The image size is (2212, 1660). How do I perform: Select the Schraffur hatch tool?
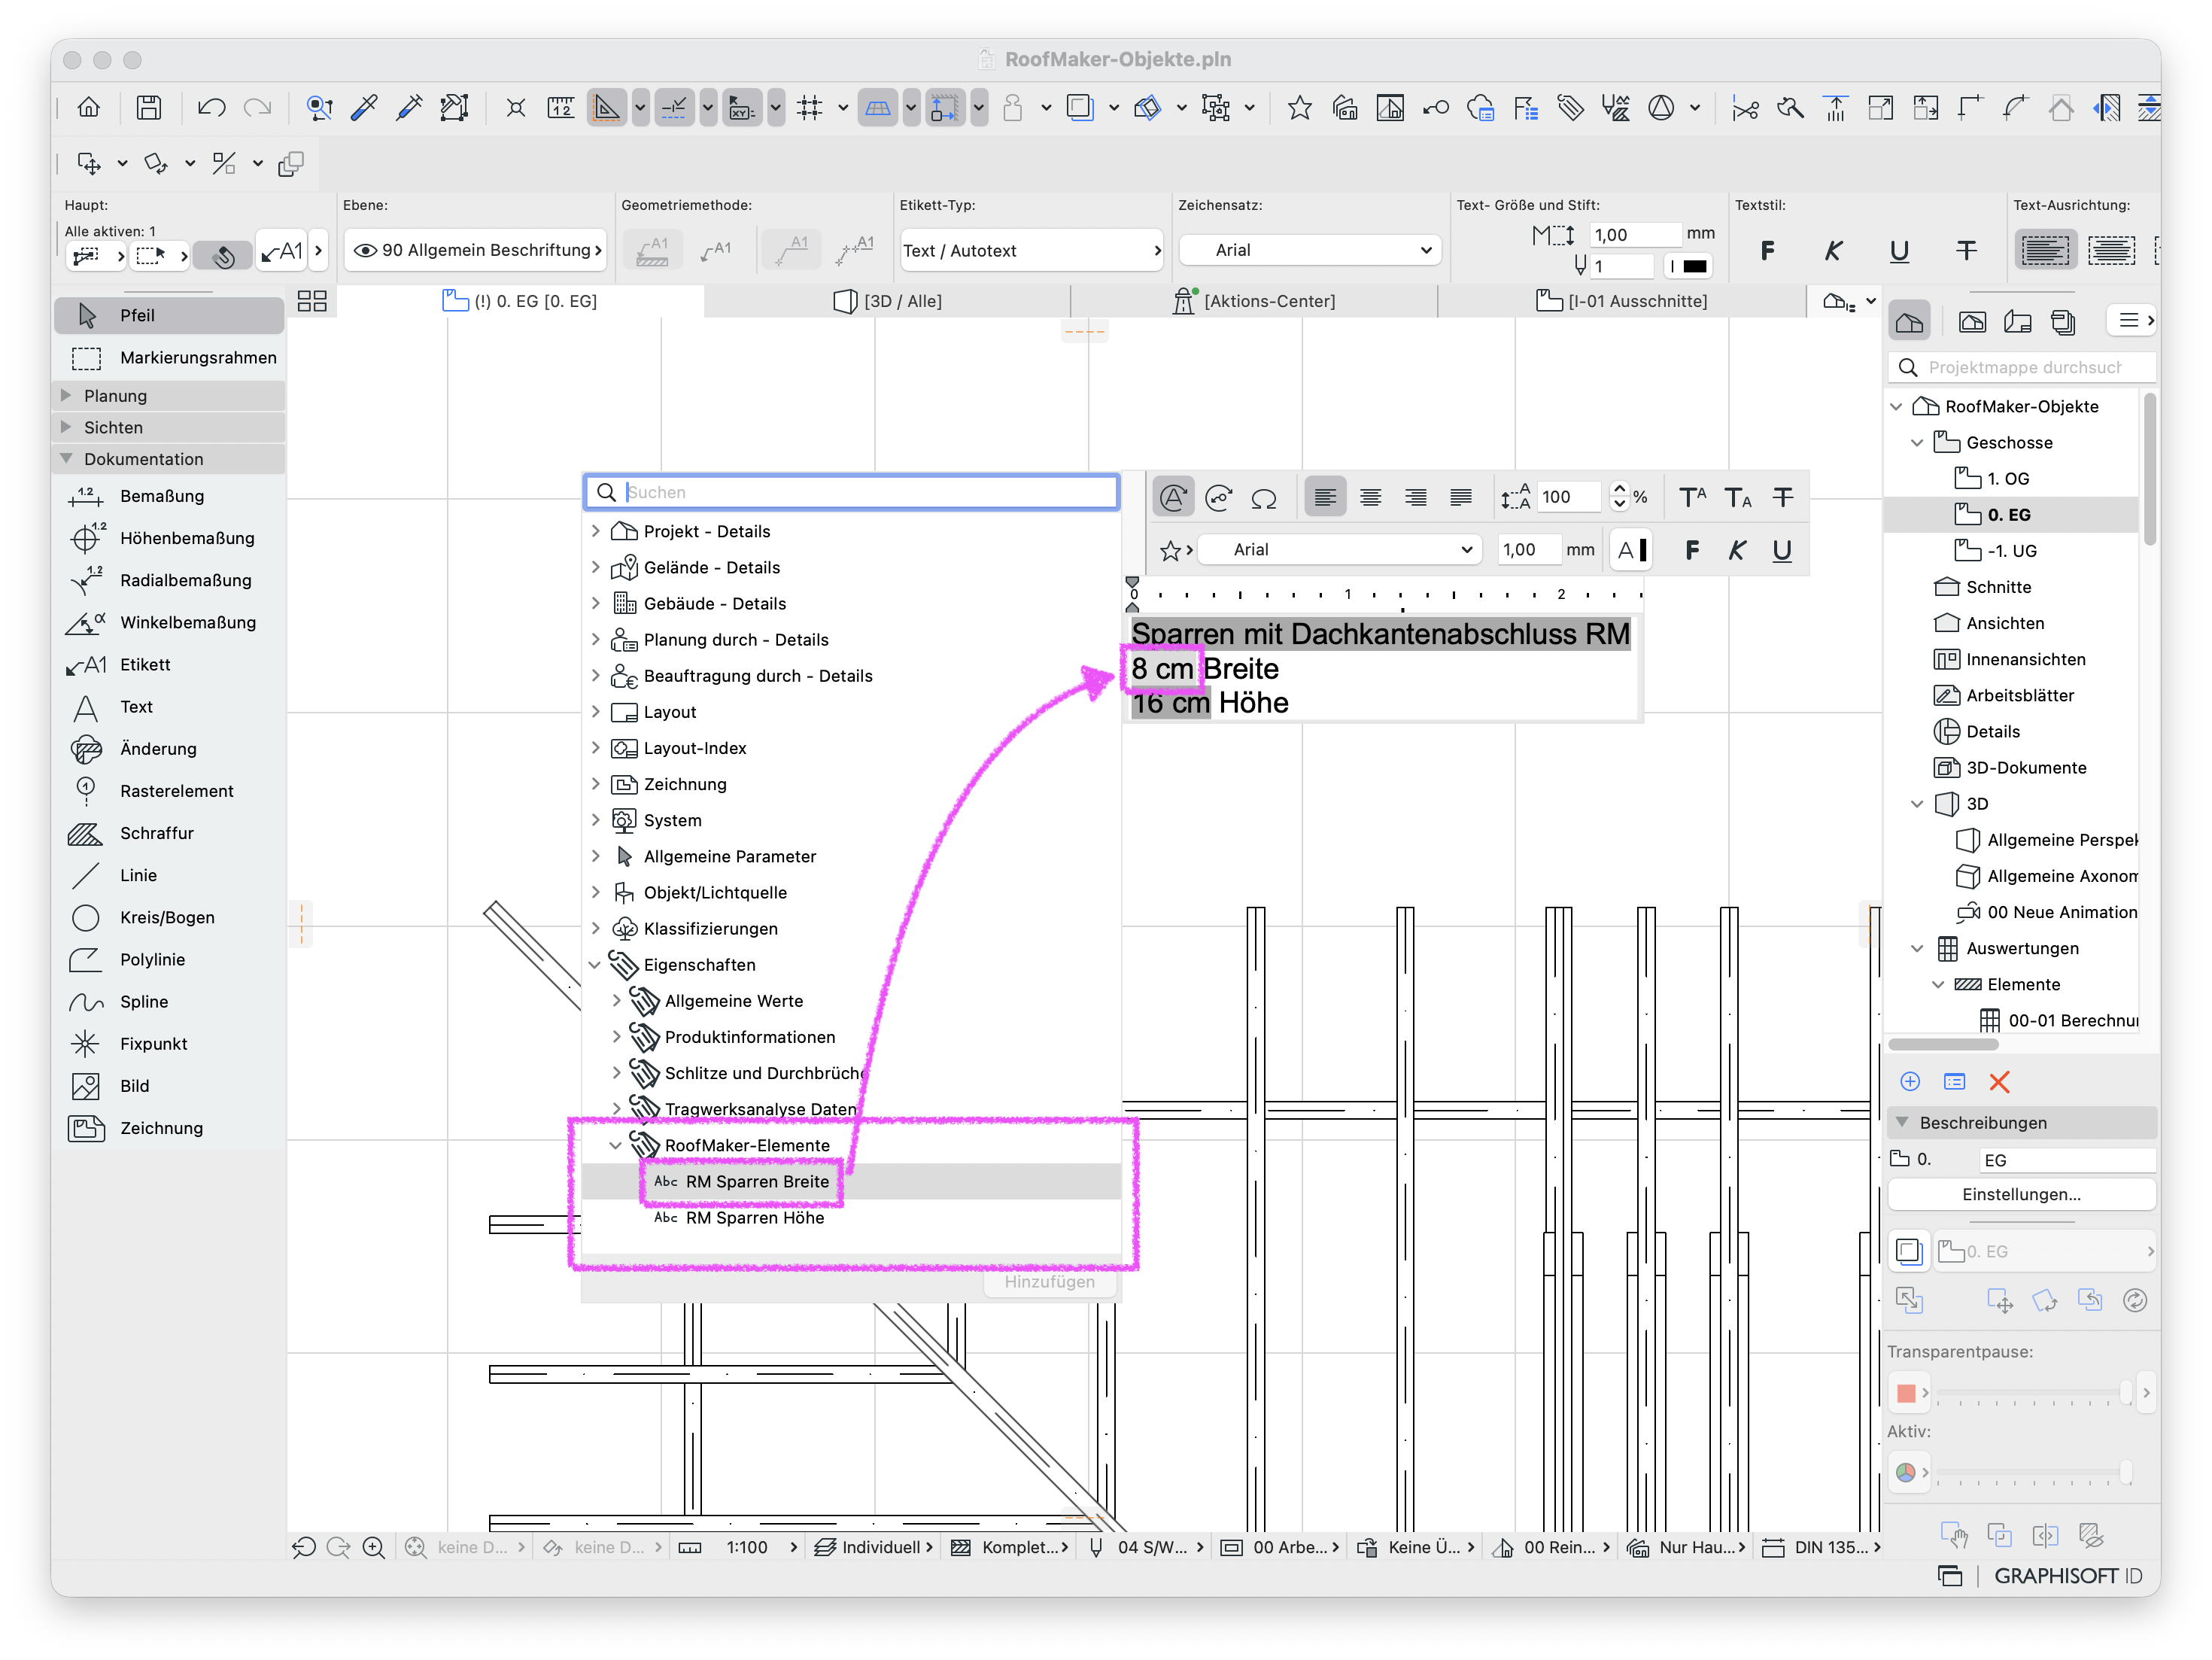pos(169,833)
